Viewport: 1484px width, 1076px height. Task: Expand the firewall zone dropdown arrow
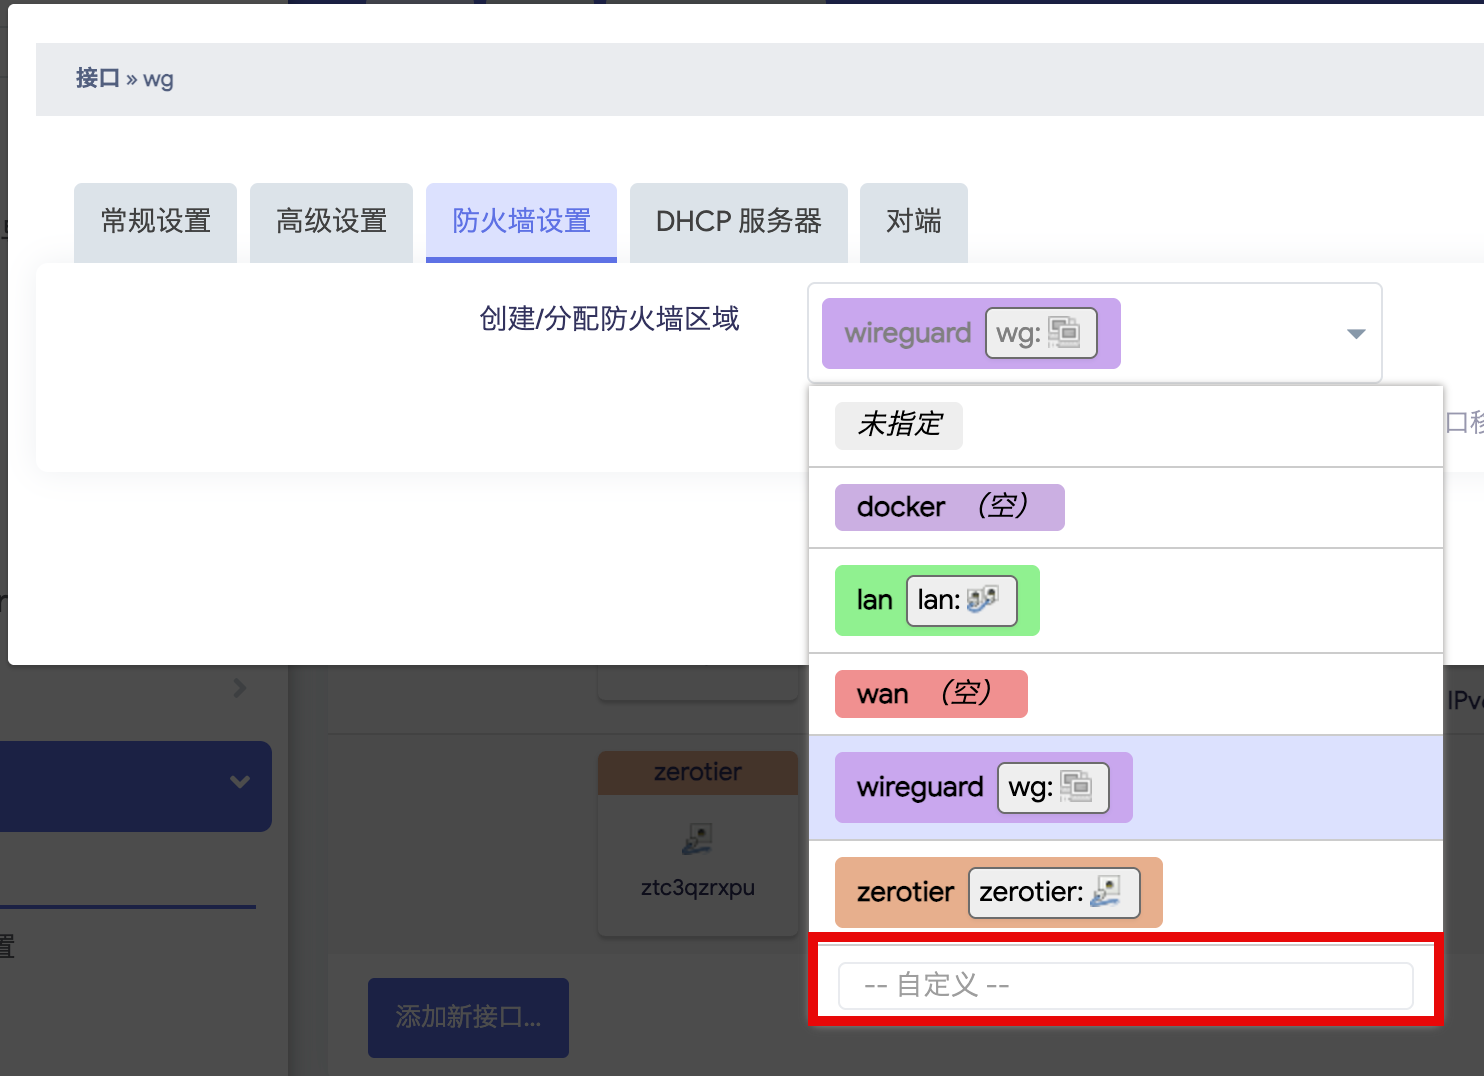pos(1356,333)
